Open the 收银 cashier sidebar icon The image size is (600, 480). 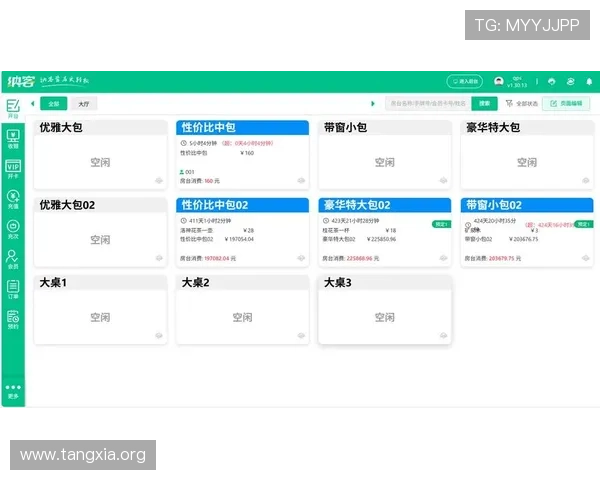[x=13, y=139]
